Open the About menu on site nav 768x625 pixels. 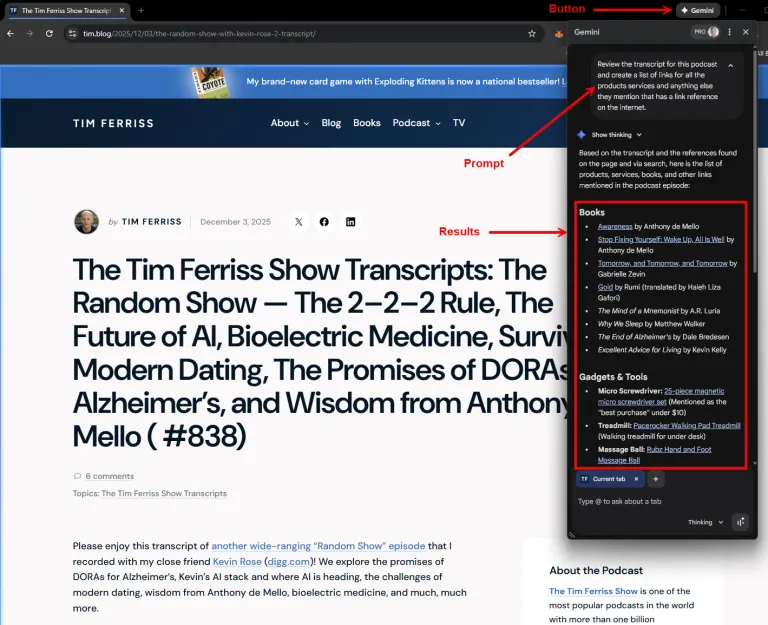(289, 123)
